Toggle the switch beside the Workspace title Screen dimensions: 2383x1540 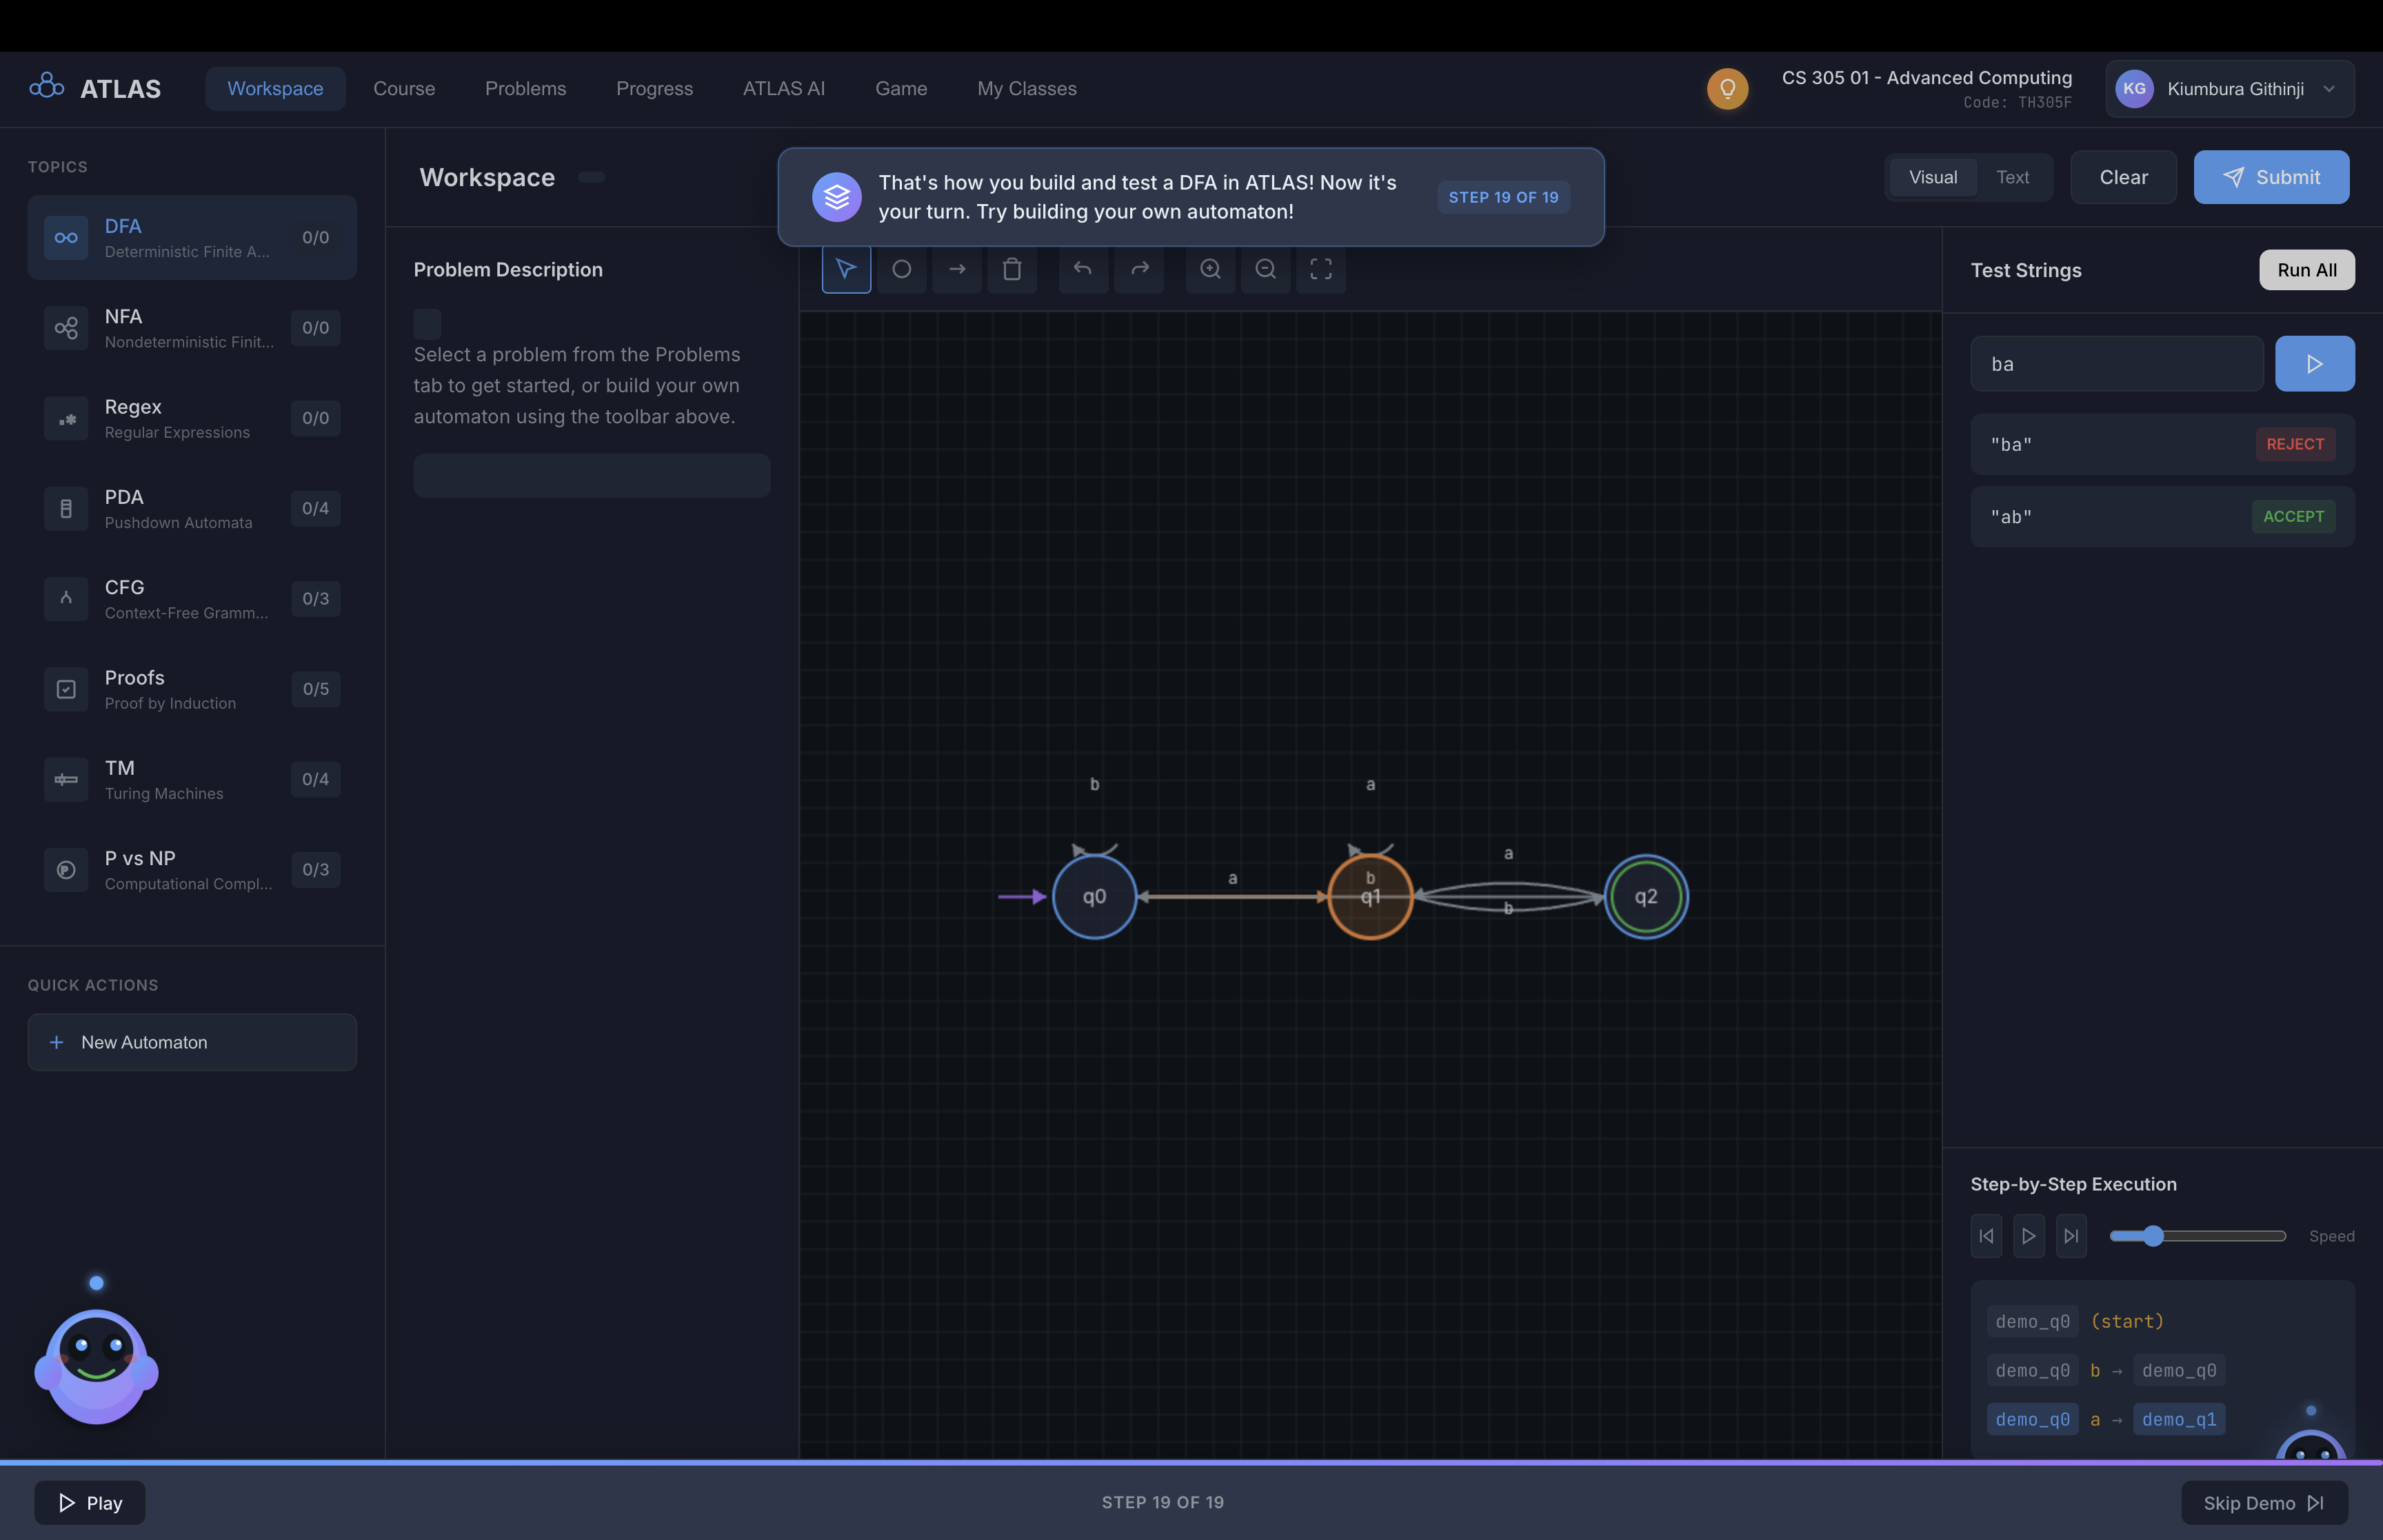[591, 177]
